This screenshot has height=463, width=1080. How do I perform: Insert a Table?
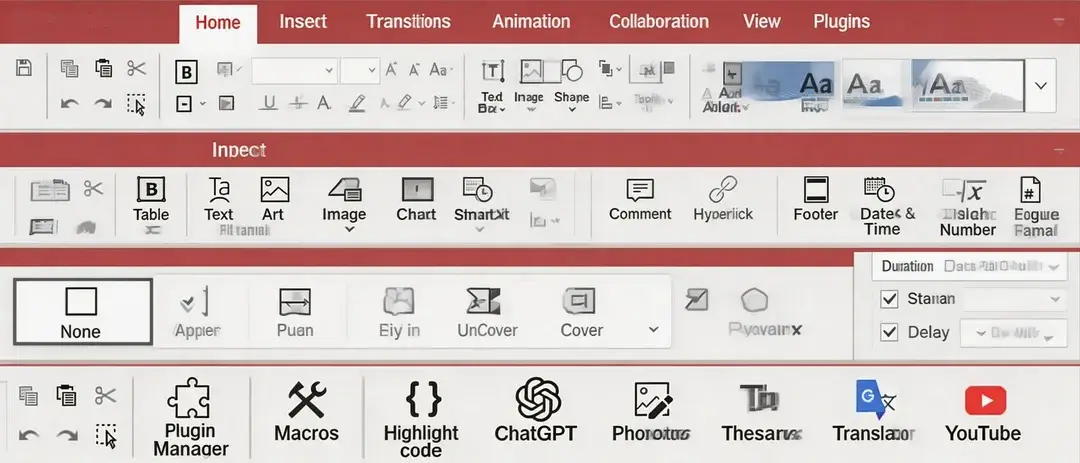151,200
